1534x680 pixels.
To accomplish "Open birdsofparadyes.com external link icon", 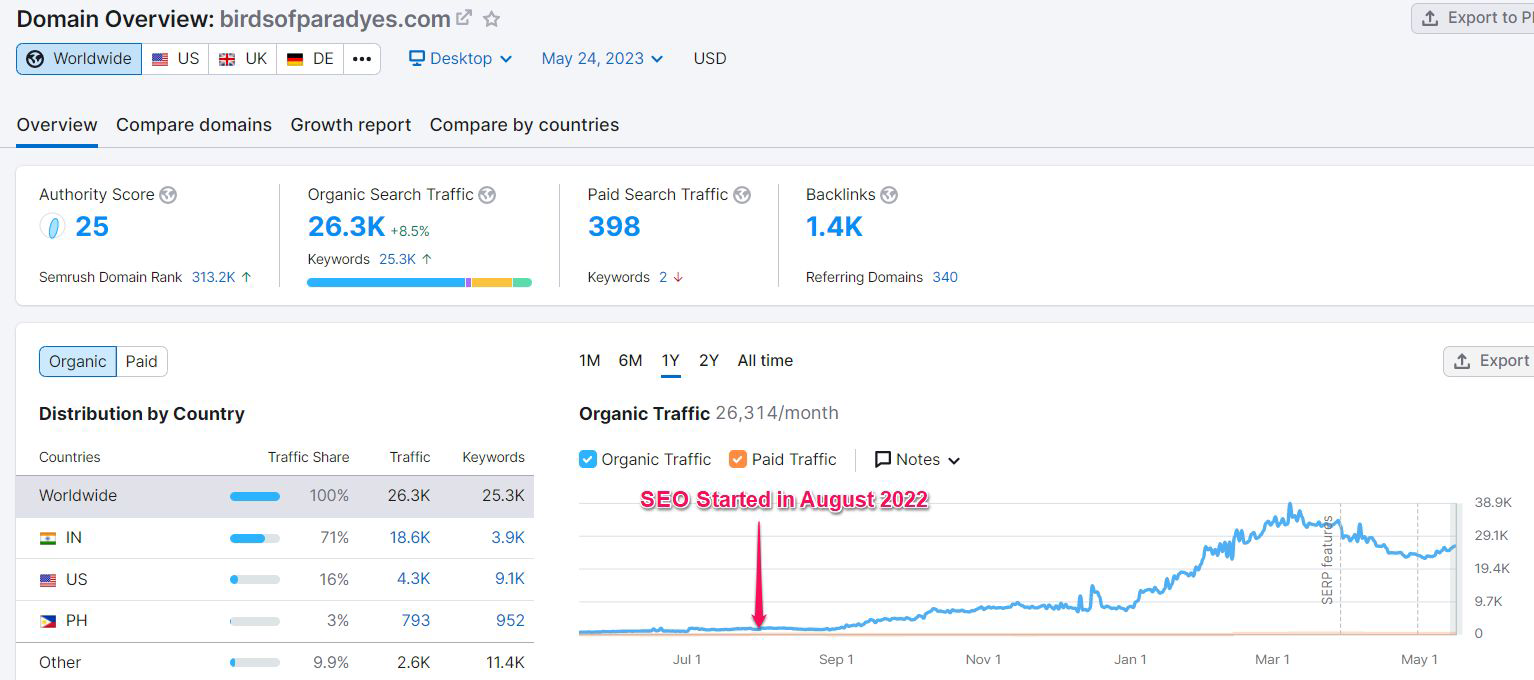I will [x=464, y=18].
